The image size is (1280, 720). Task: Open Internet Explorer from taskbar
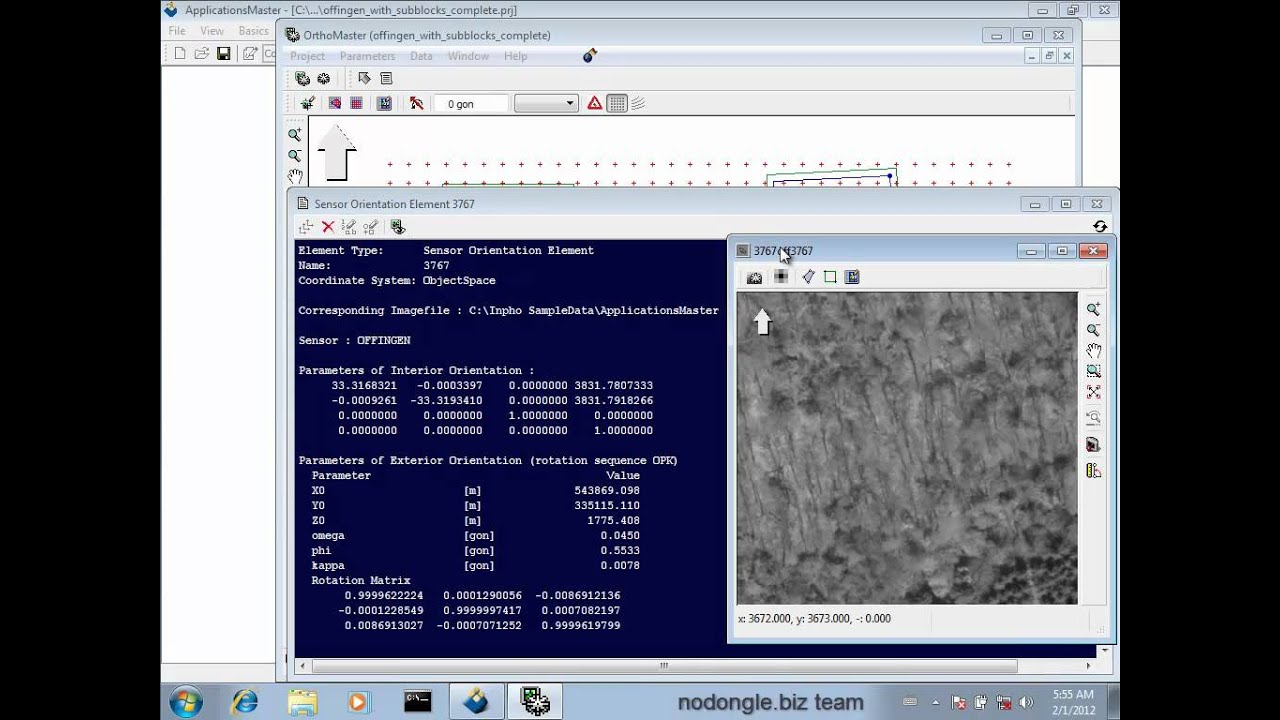tap(244, 702)
